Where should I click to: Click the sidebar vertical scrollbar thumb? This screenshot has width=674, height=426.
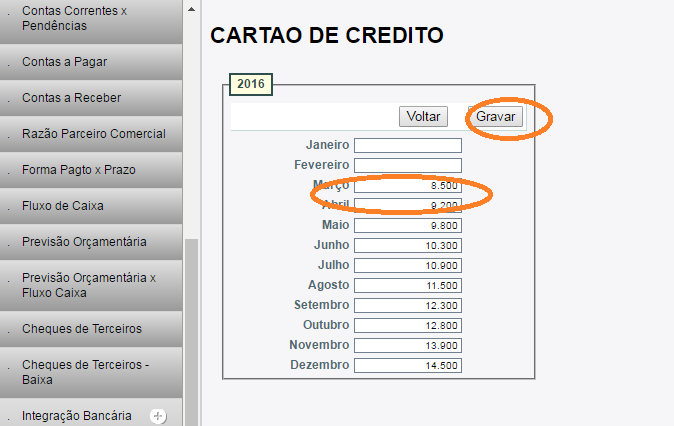click(191, 330)
